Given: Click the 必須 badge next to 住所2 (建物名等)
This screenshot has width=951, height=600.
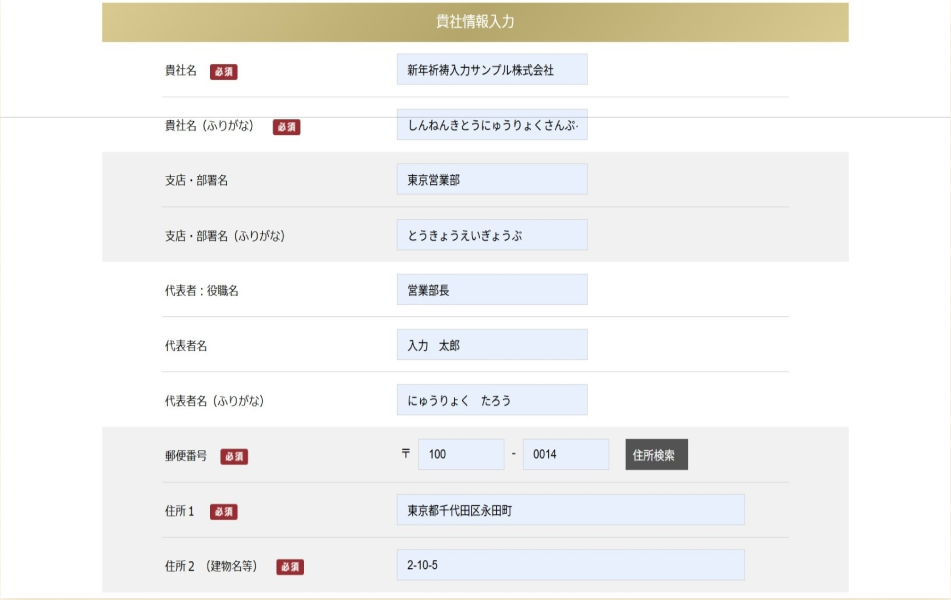Looking at the screenshot, I should pyautogui.click(x=290, y=567).
